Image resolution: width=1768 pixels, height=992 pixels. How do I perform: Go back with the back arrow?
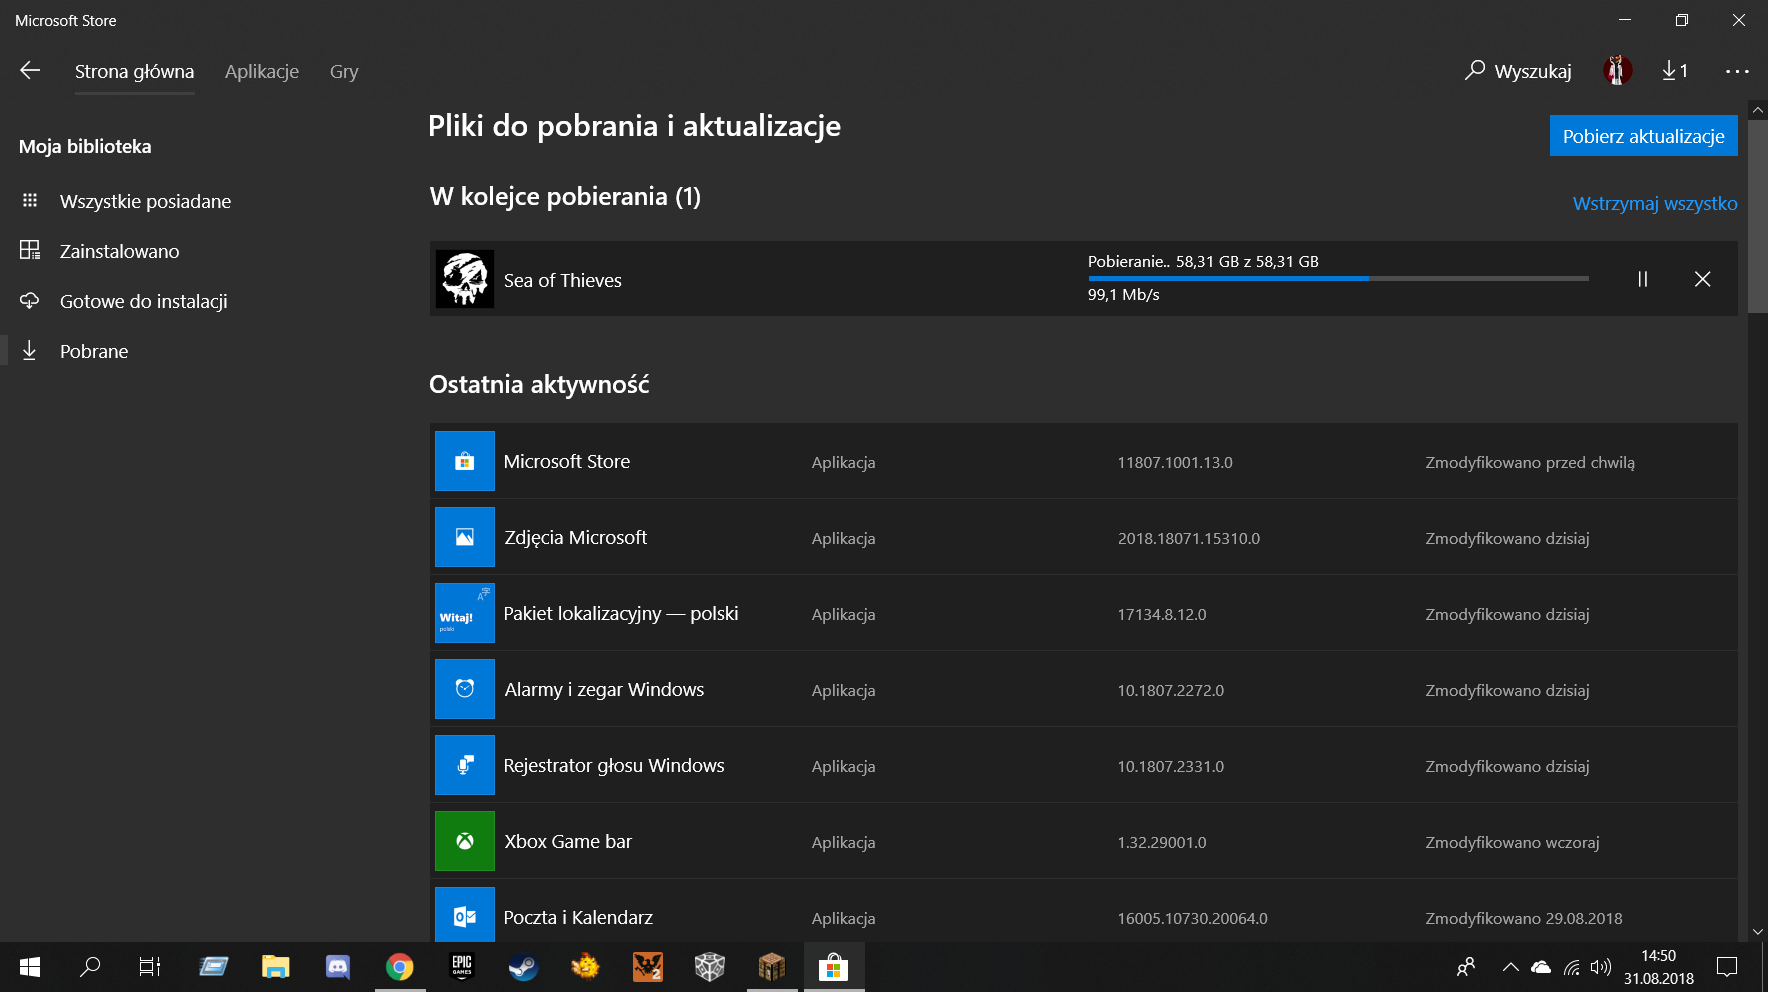[30, 70]
